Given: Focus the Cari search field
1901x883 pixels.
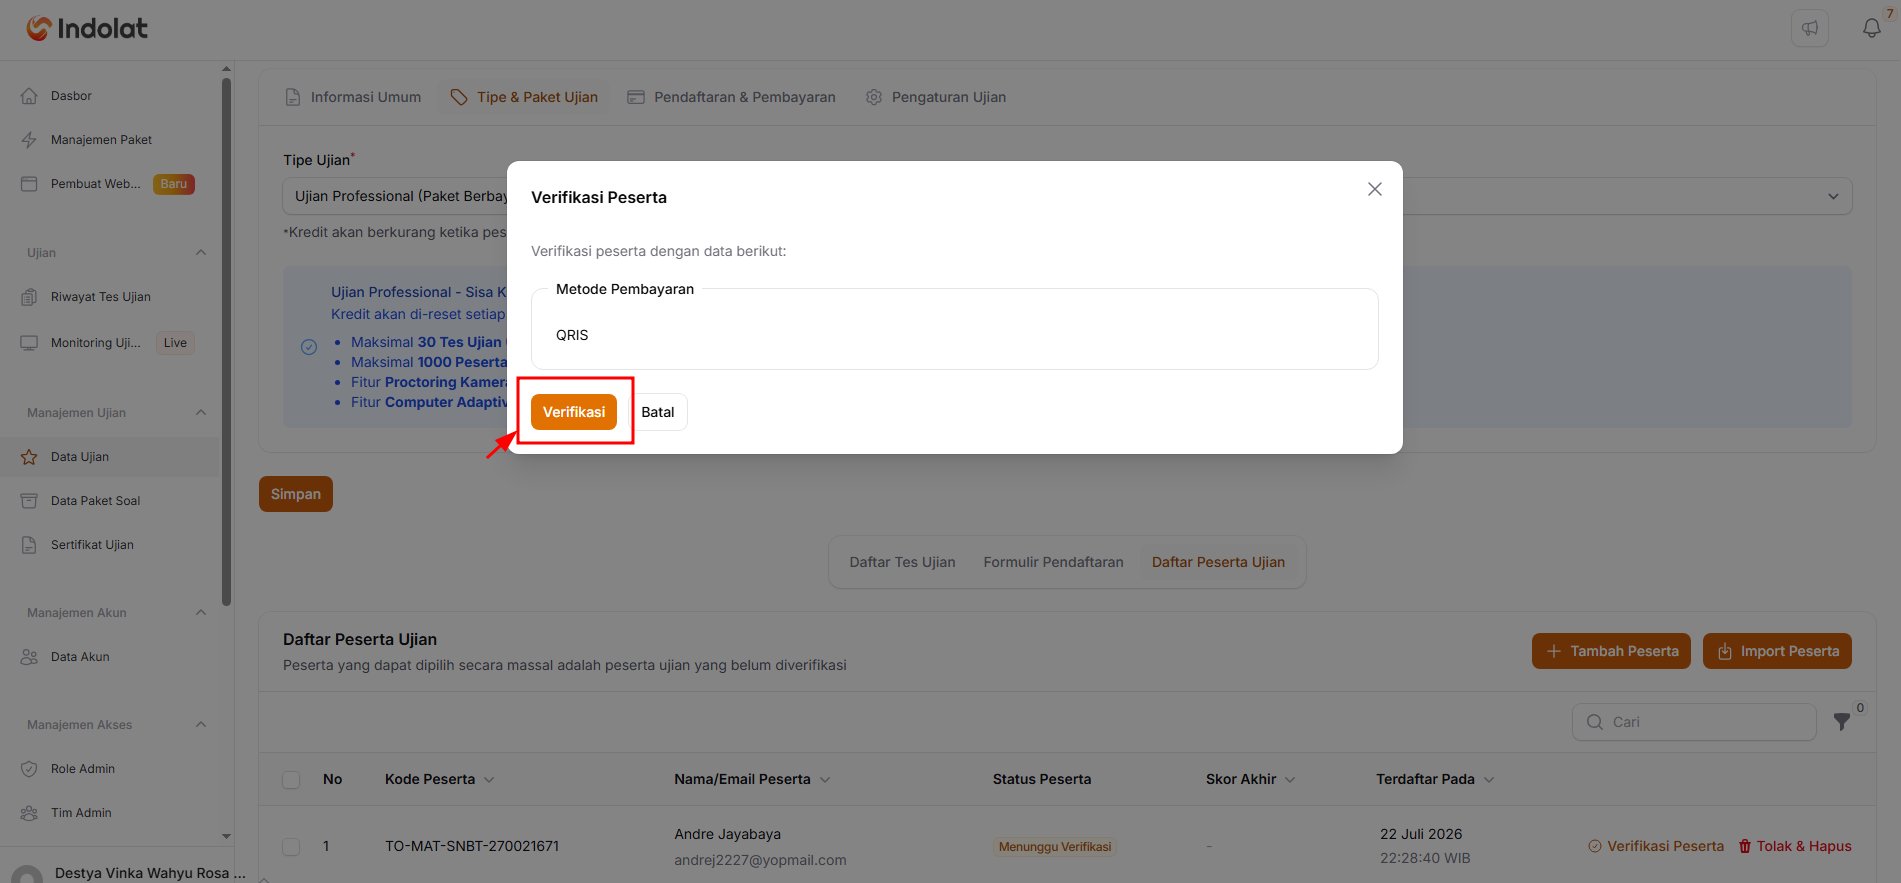Looking at the screenshot, I should pos(1694,722).
